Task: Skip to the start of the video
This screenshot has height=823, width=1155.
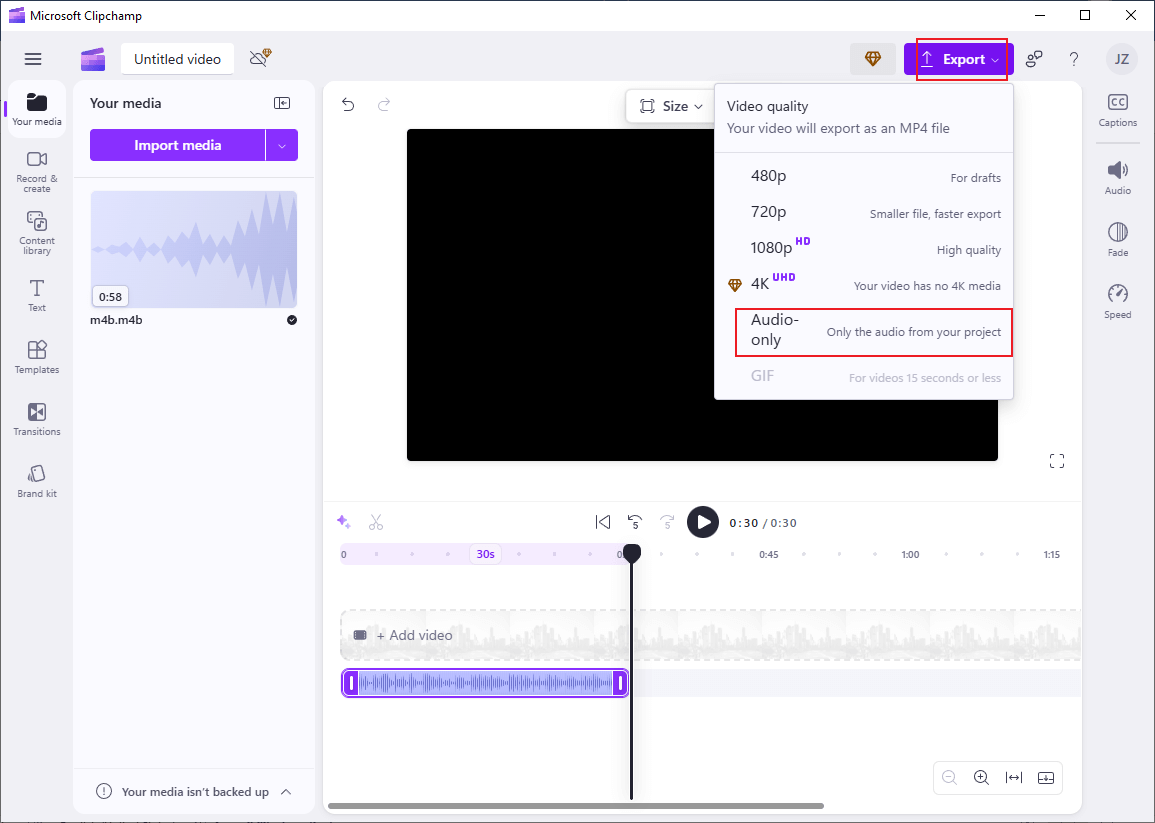Action: (x=603, y=522)
